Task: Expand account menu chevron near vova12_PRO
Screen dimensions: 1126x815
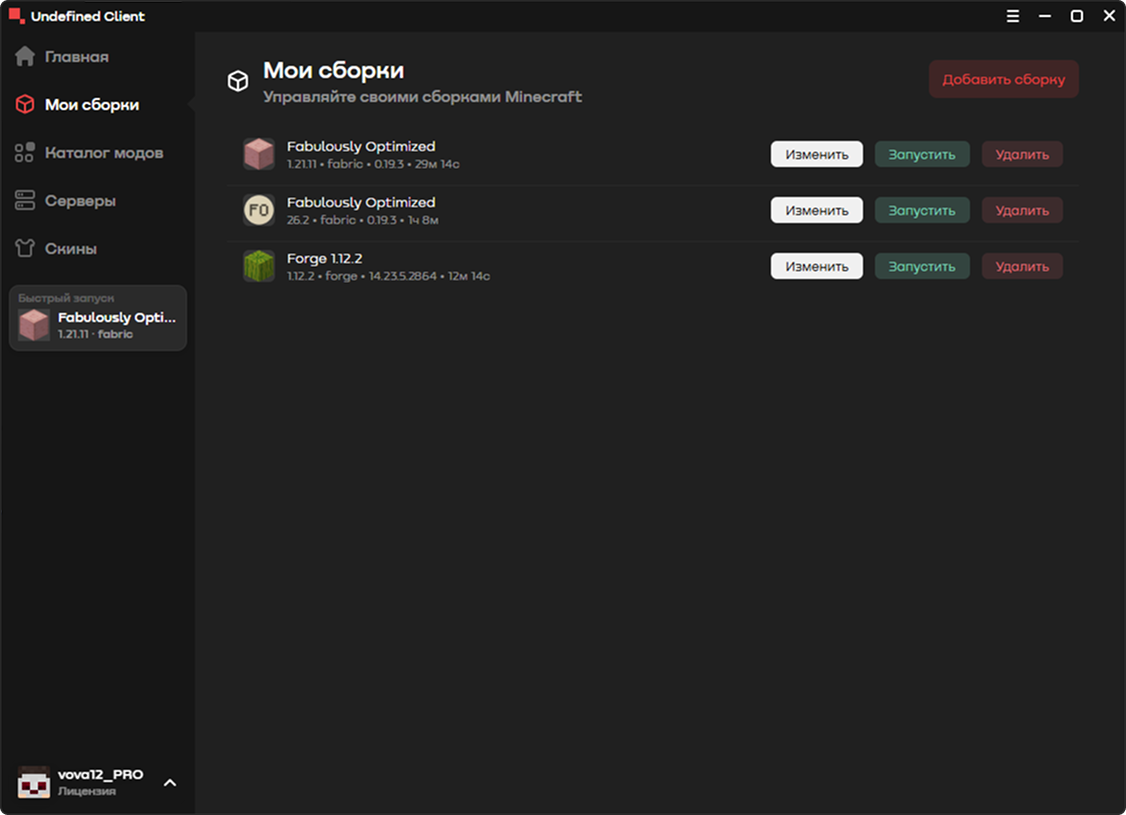Action: (170, 782)
